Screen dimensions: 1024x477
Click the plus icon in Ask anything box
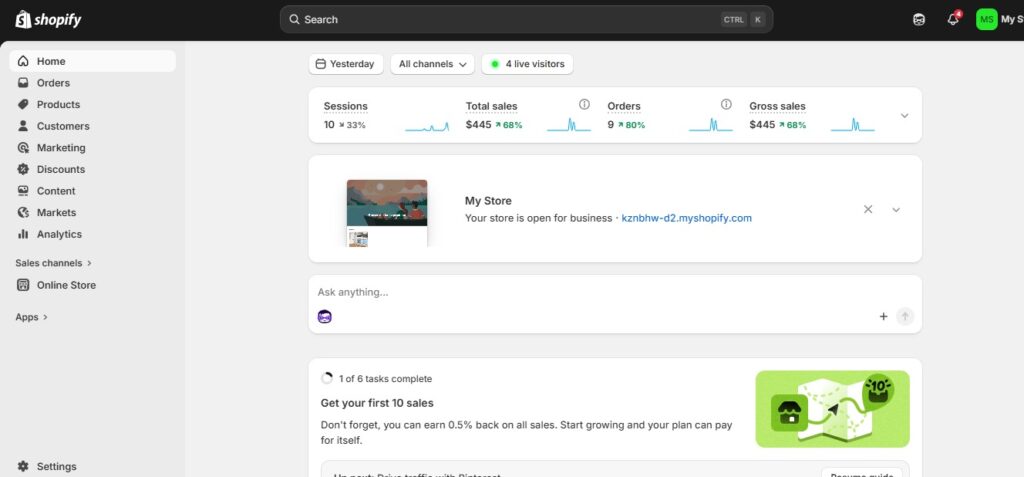(883, 317)
